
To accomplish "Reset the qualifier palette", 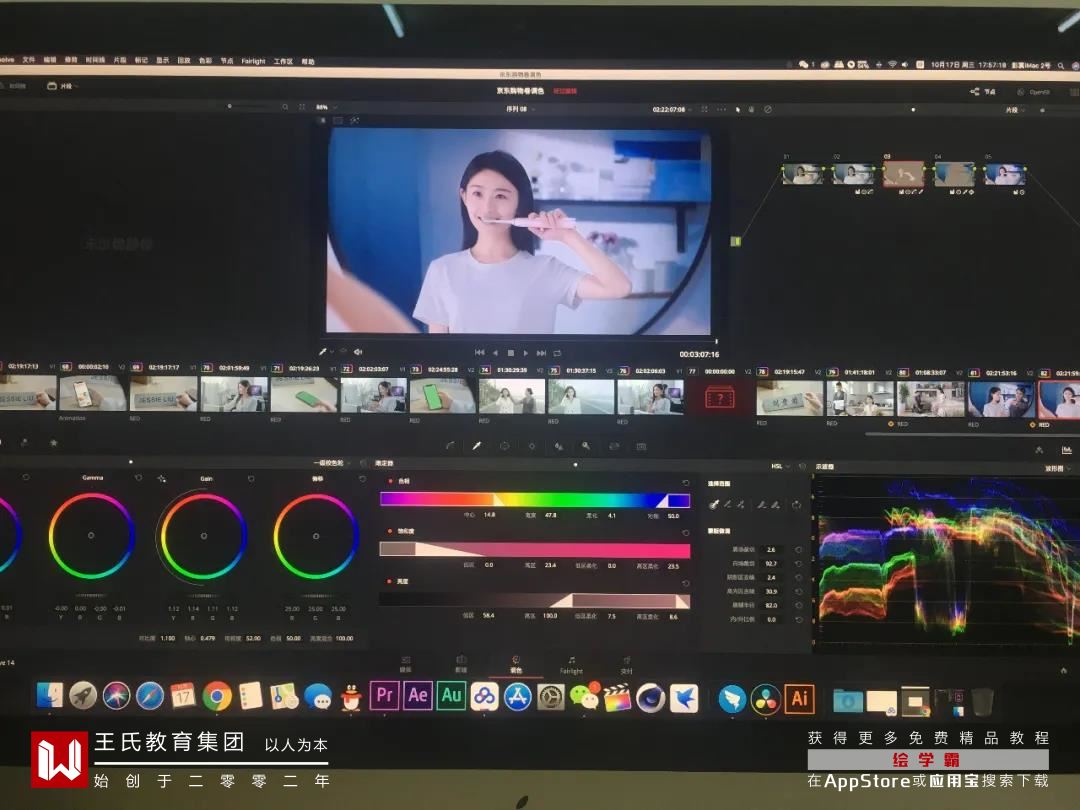I will pyautogui.click(x=802, y=466).
